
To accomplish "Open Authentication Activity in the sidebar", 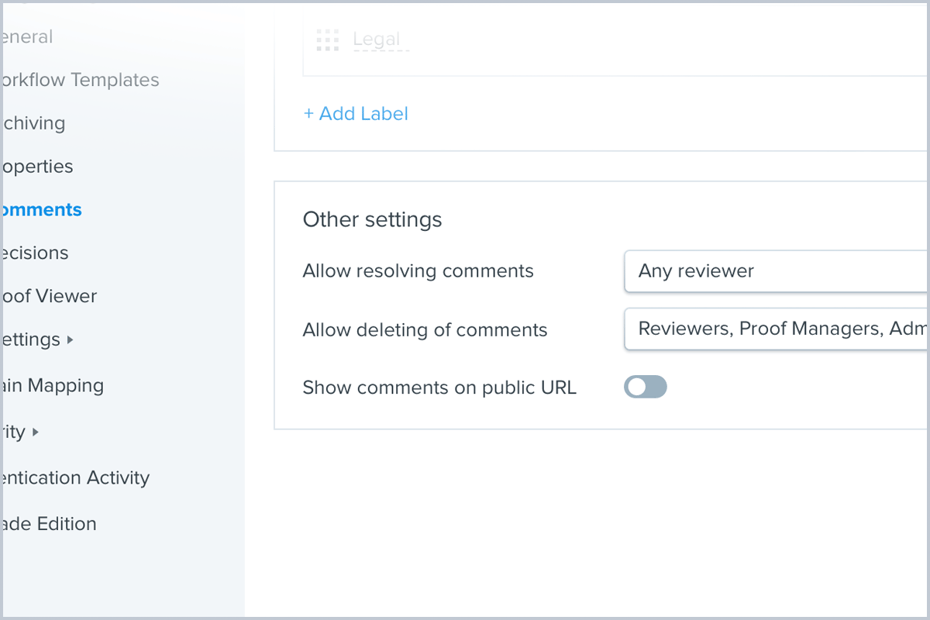I will coord(75,478).
